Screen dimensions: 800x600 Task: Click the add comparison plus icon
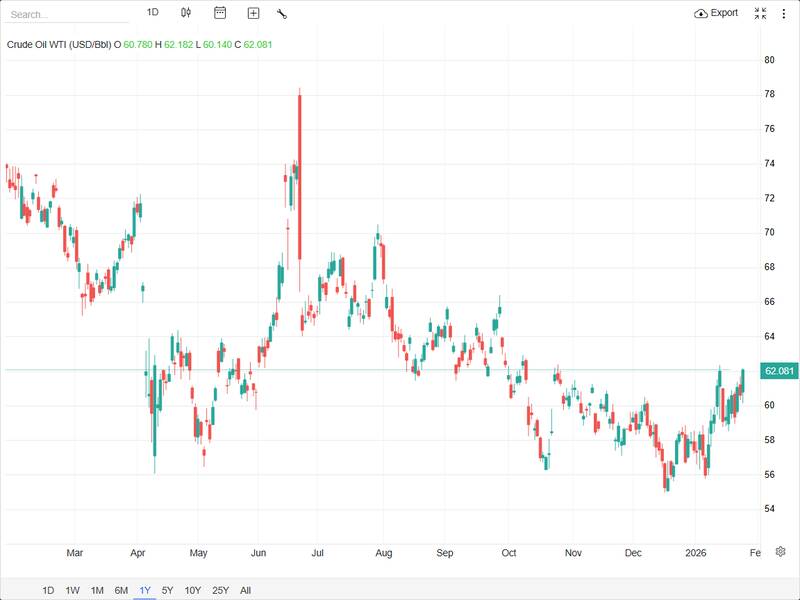tap(253, 13)
